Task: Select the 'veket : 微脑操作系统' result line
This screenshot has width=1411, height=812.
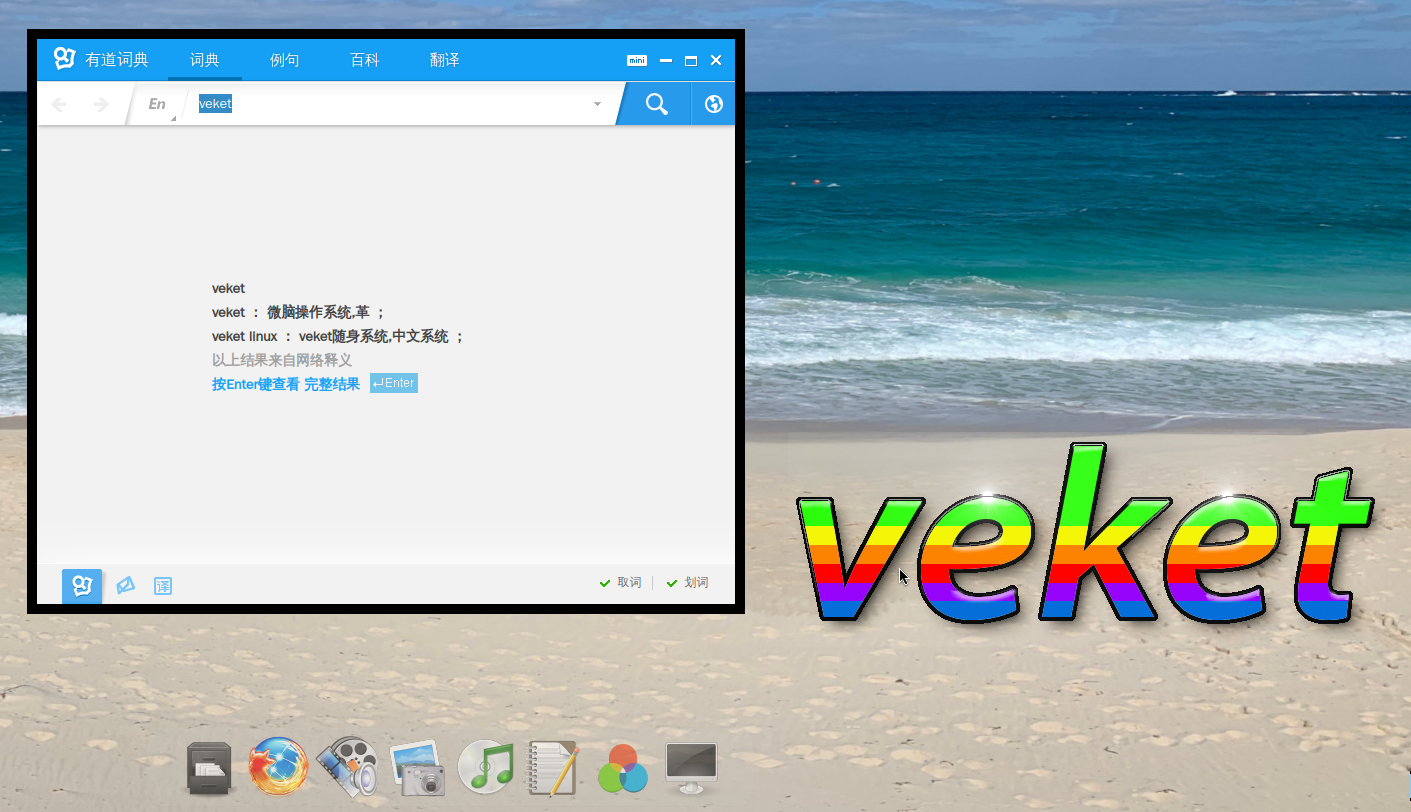Action: click(x=299, y=313)
